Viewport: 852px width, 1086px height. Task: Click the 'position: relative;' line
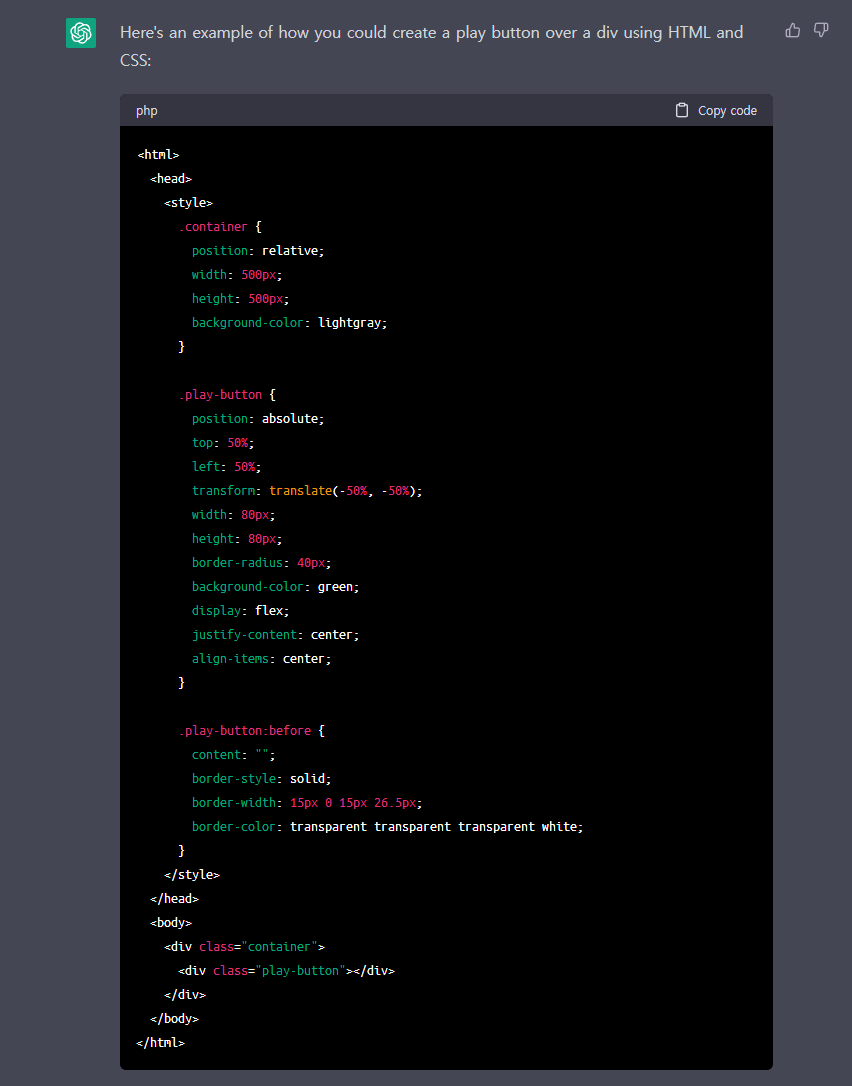click(x=258, y=251)
